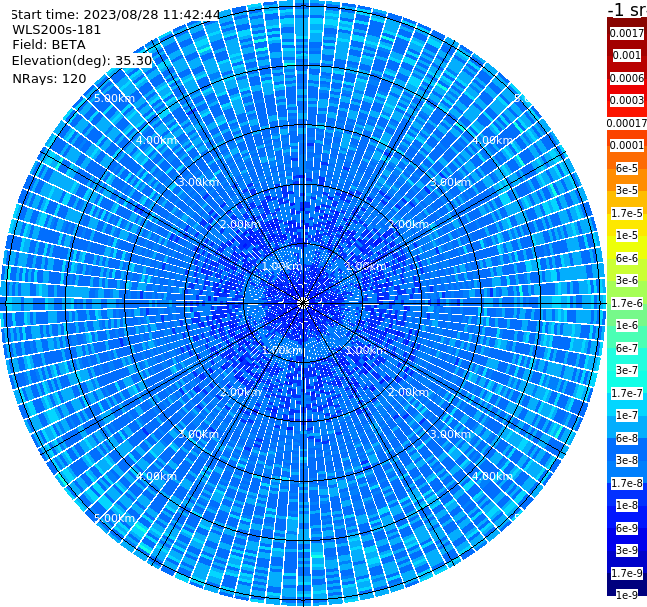Select the 6e-6 colorbar tick

coord(627,258)
